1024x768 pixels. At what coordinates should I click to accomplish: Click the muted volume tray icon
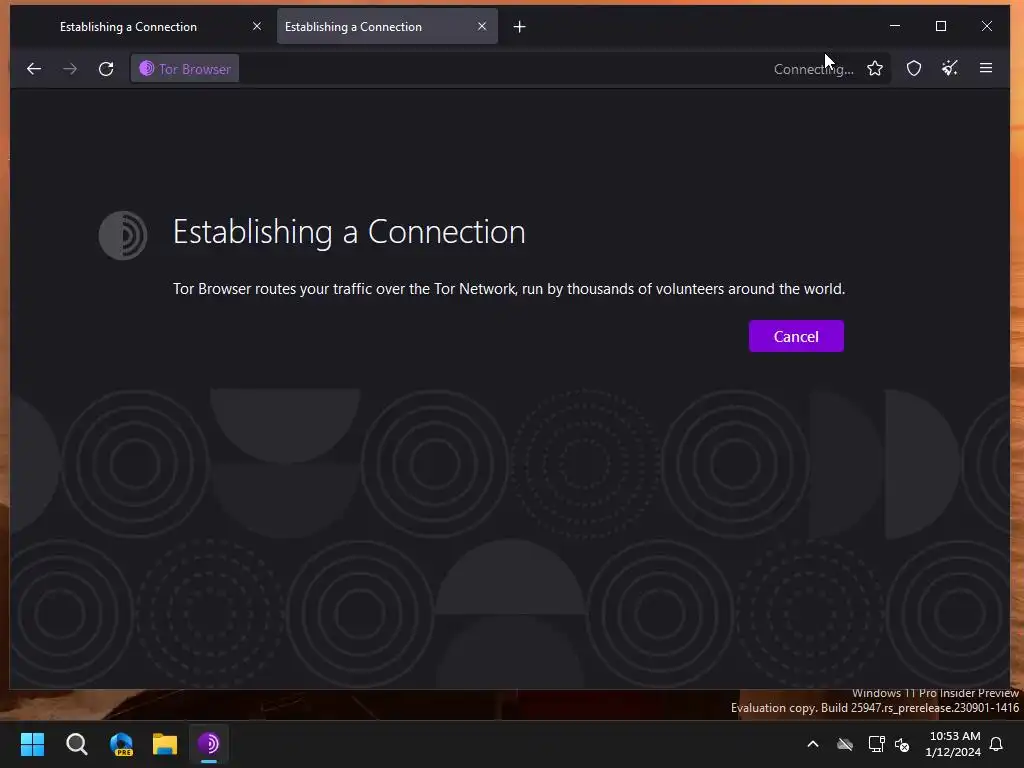point(902,744)
